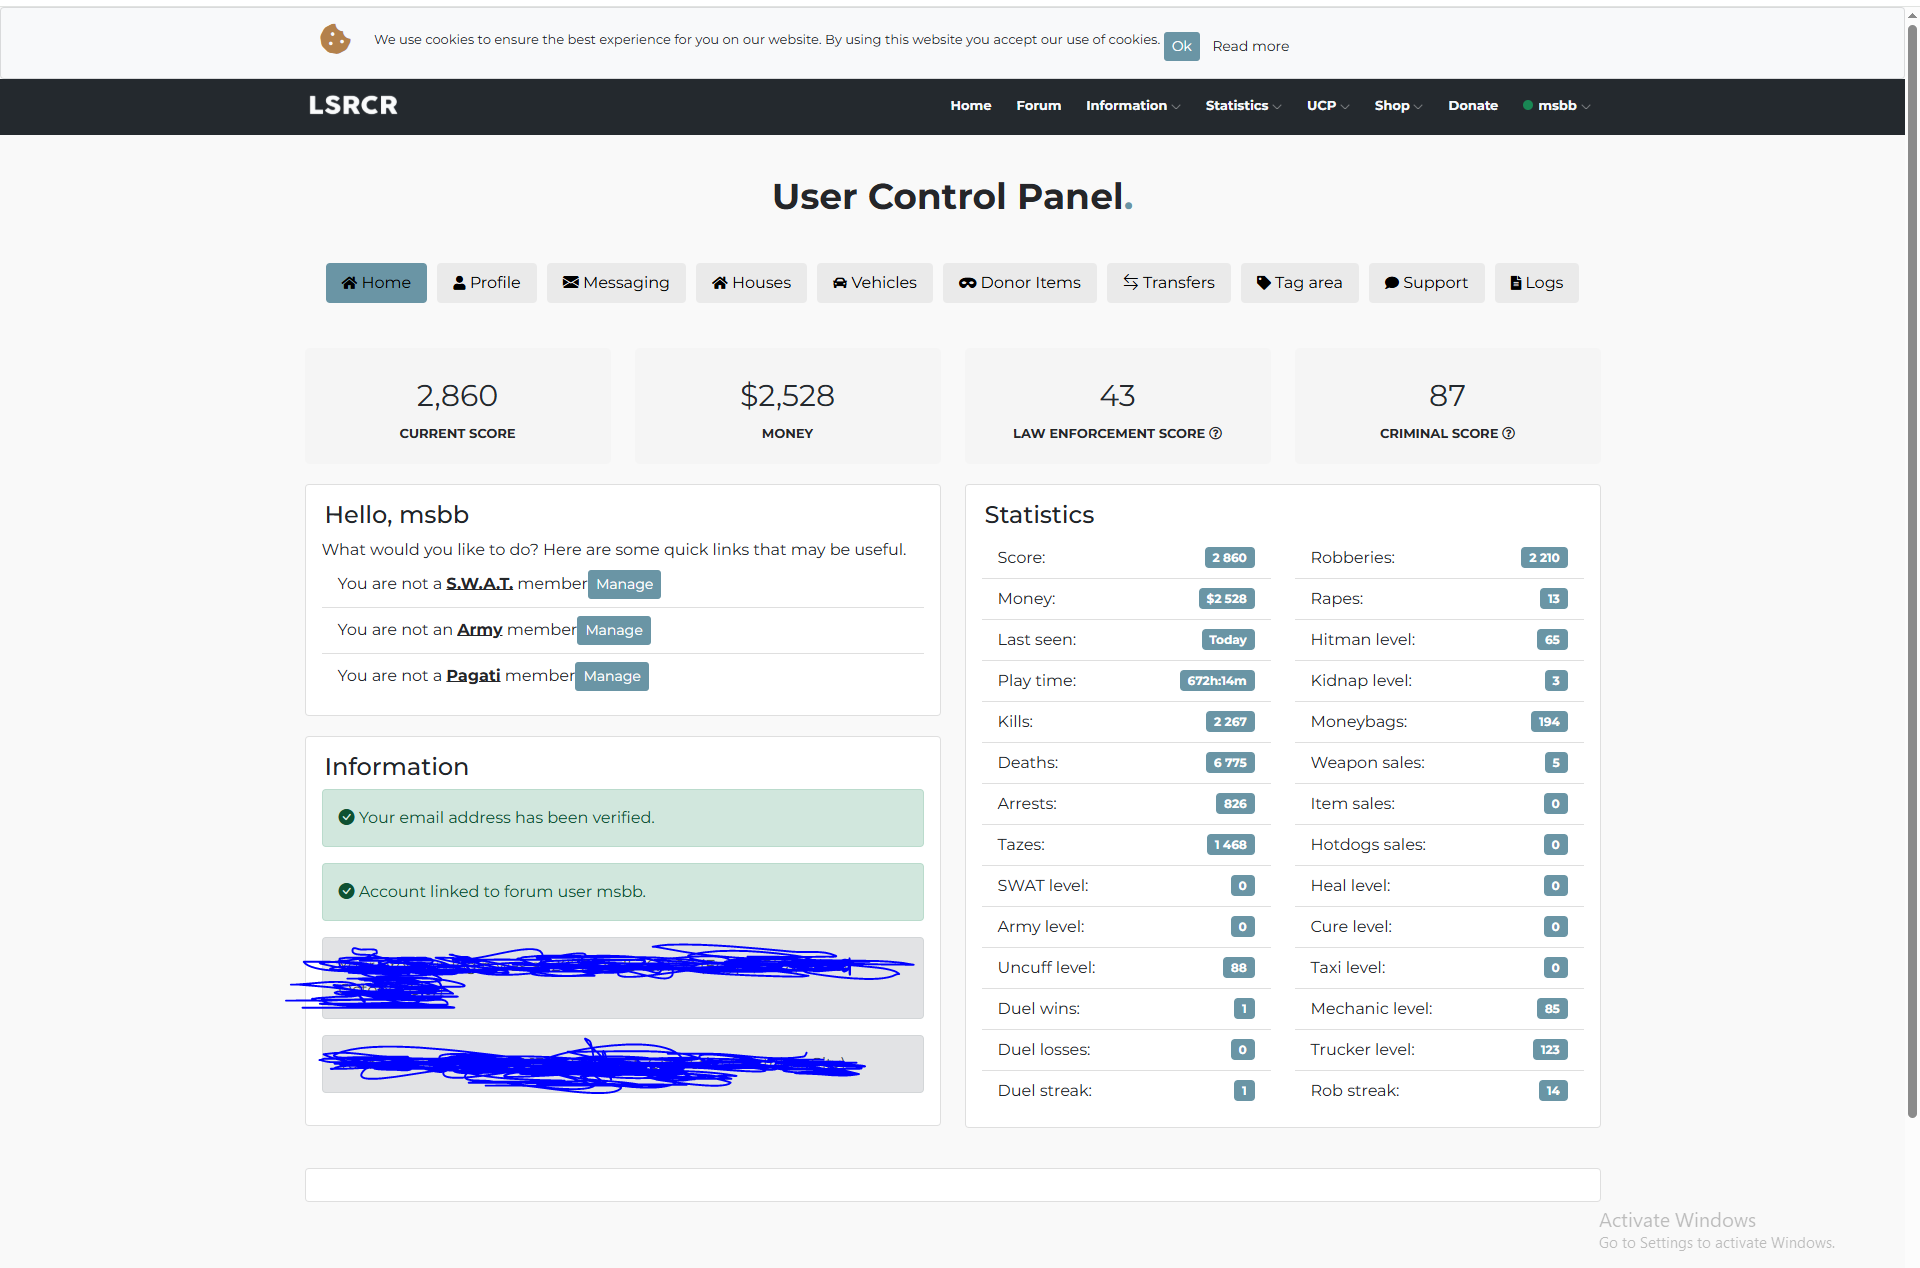Click the Tazes badge 1 468

click(x=1230, y=845)
